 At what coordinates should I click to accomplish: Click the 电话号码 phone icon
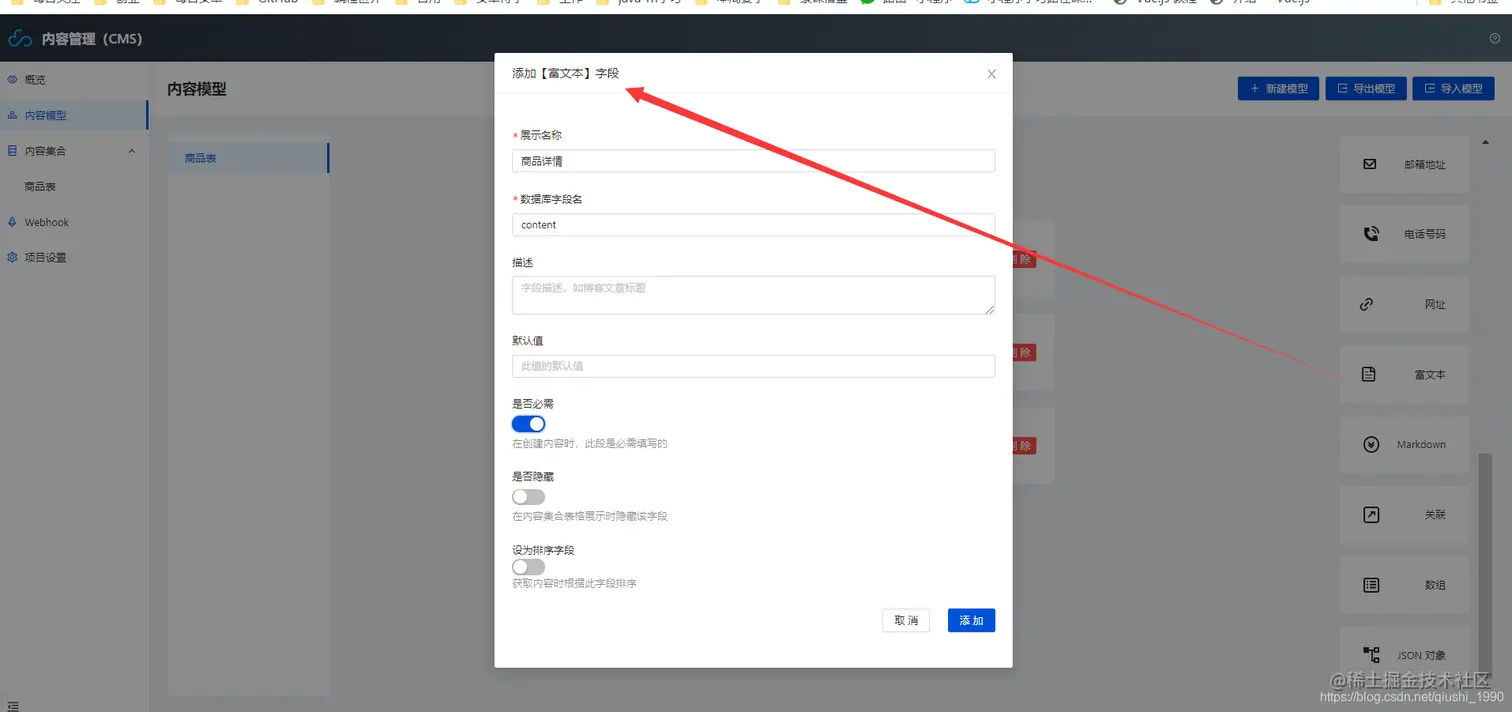point(1370,234)
